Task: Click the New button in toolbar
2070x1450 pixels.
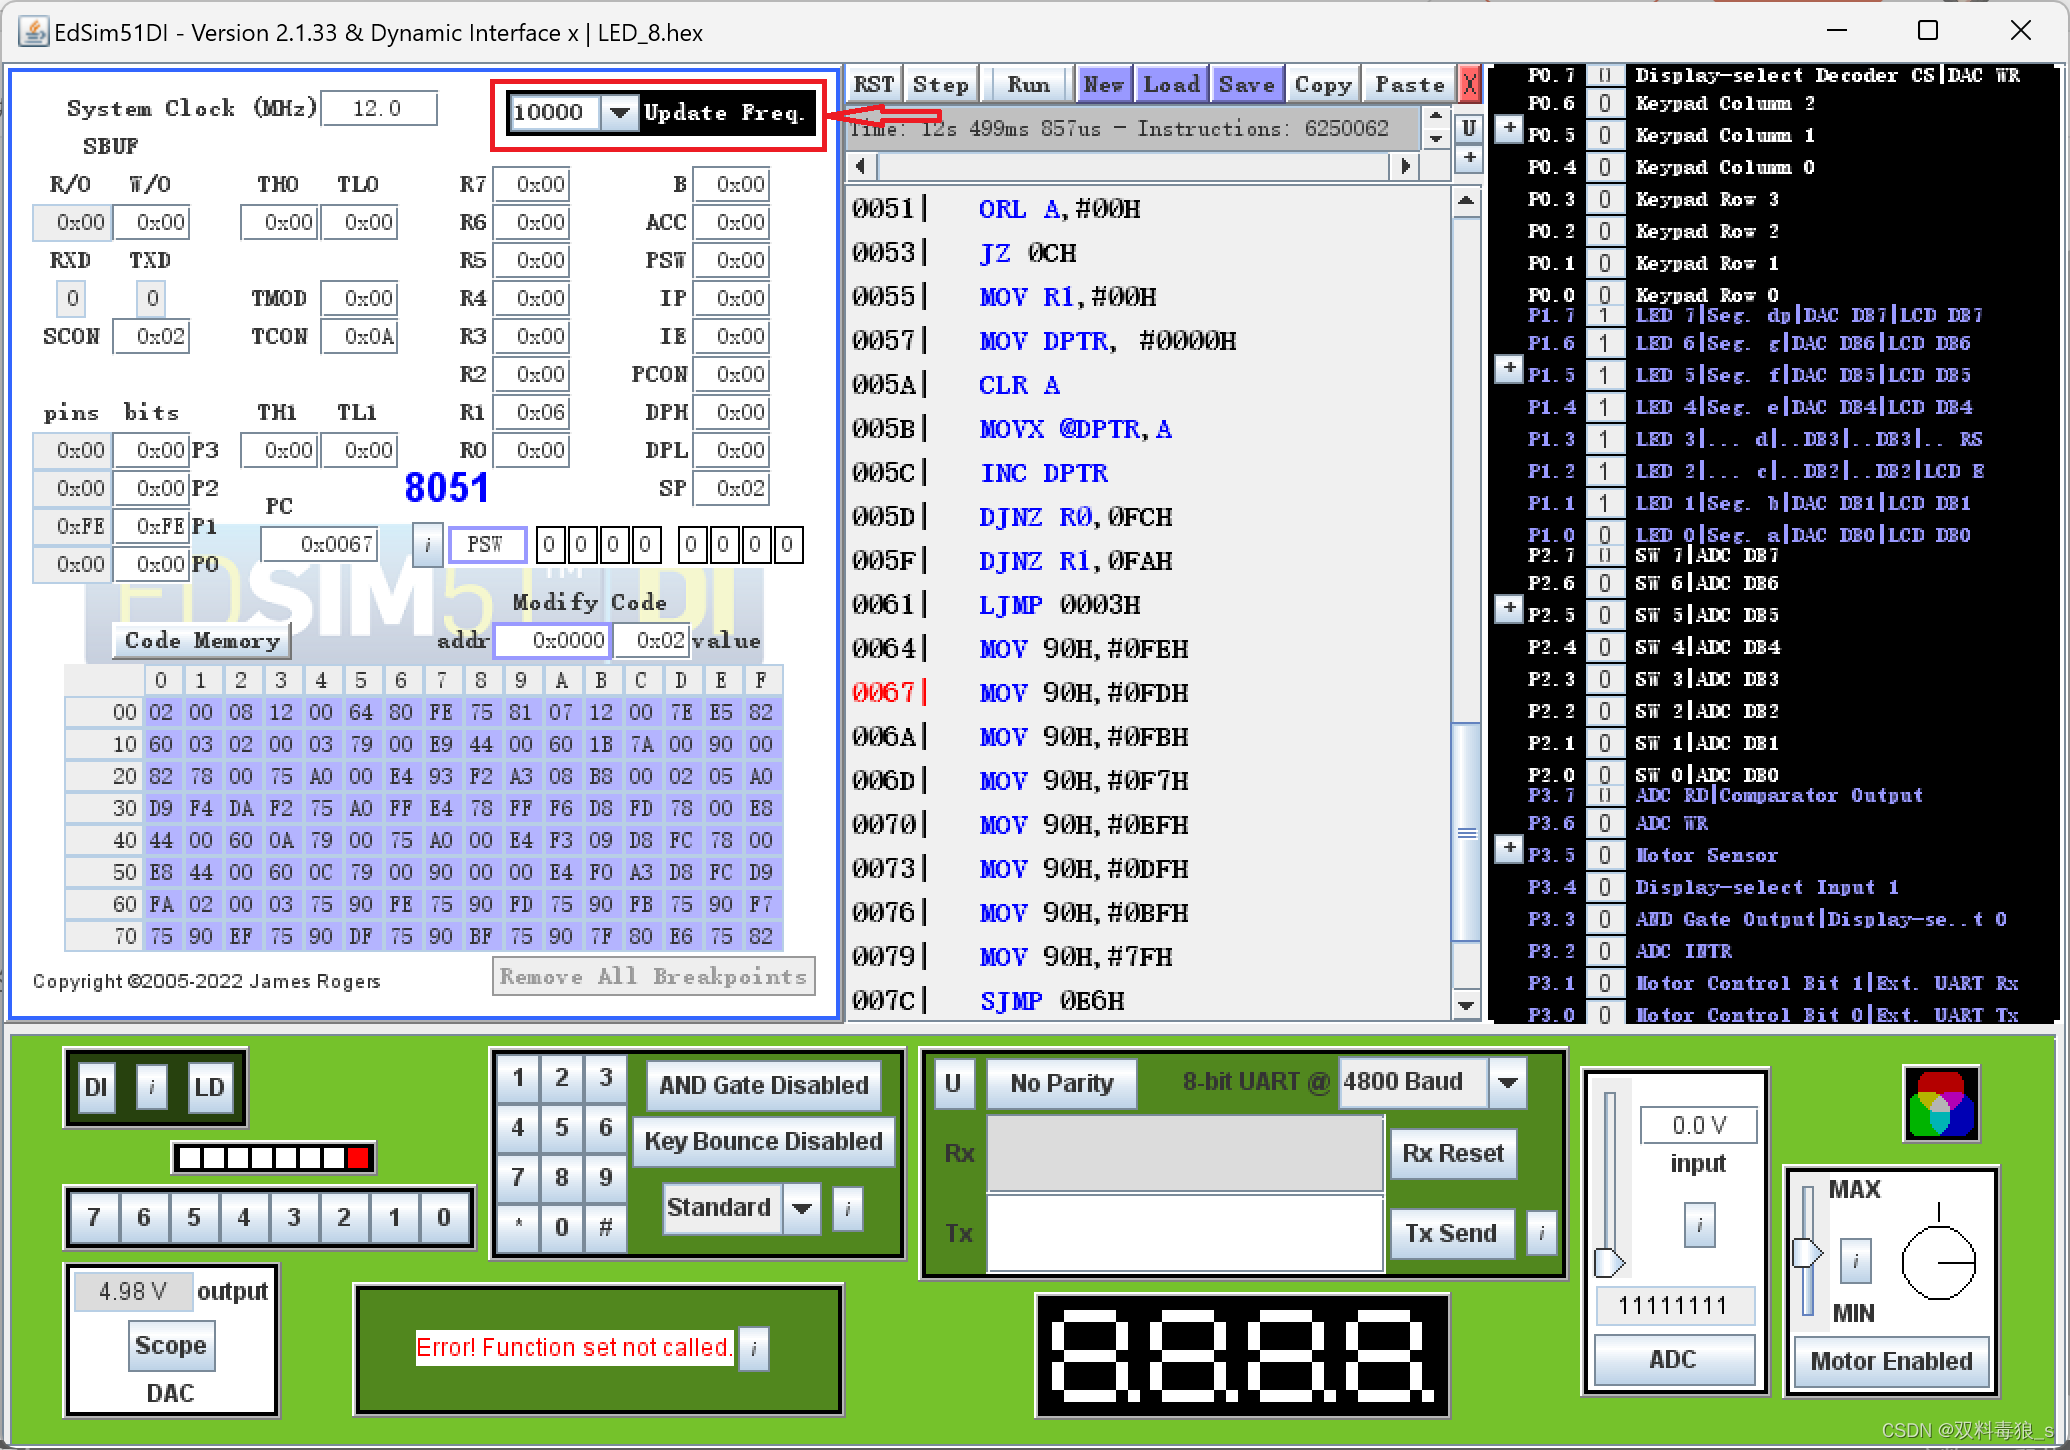Action: [x=1104, y=85]
